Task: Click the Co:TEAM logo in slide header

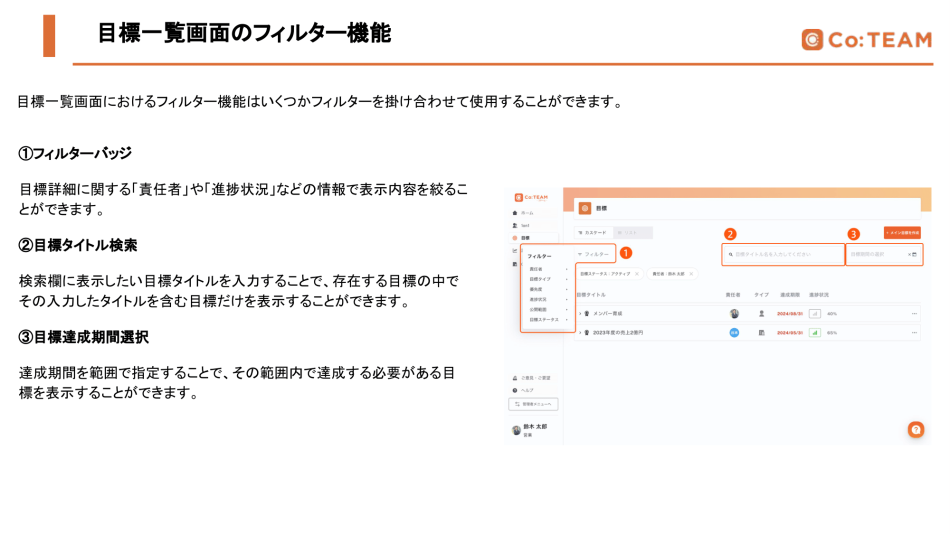Action: pos(866,40)
